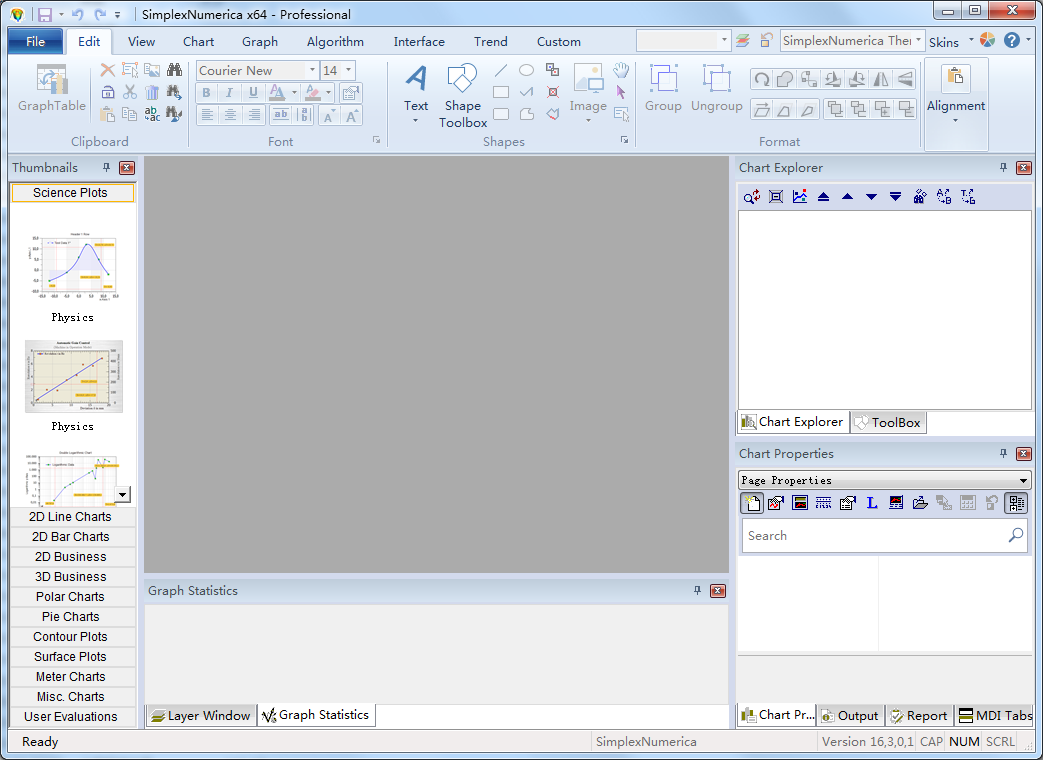The width and height of the screenshot is (1043, 760).
Task: Switch to the ToolBox tab
Action: tap(888, 422)
